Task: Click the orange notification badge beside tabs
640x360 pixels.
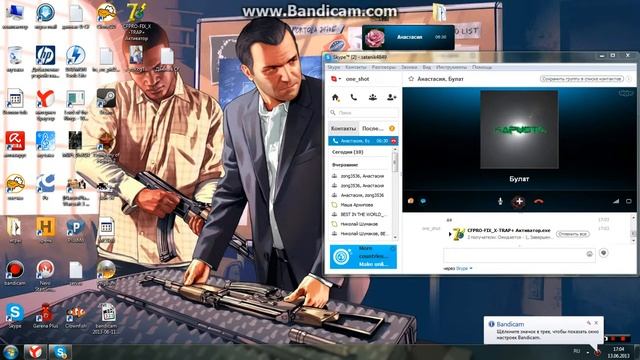Action: 392,129
